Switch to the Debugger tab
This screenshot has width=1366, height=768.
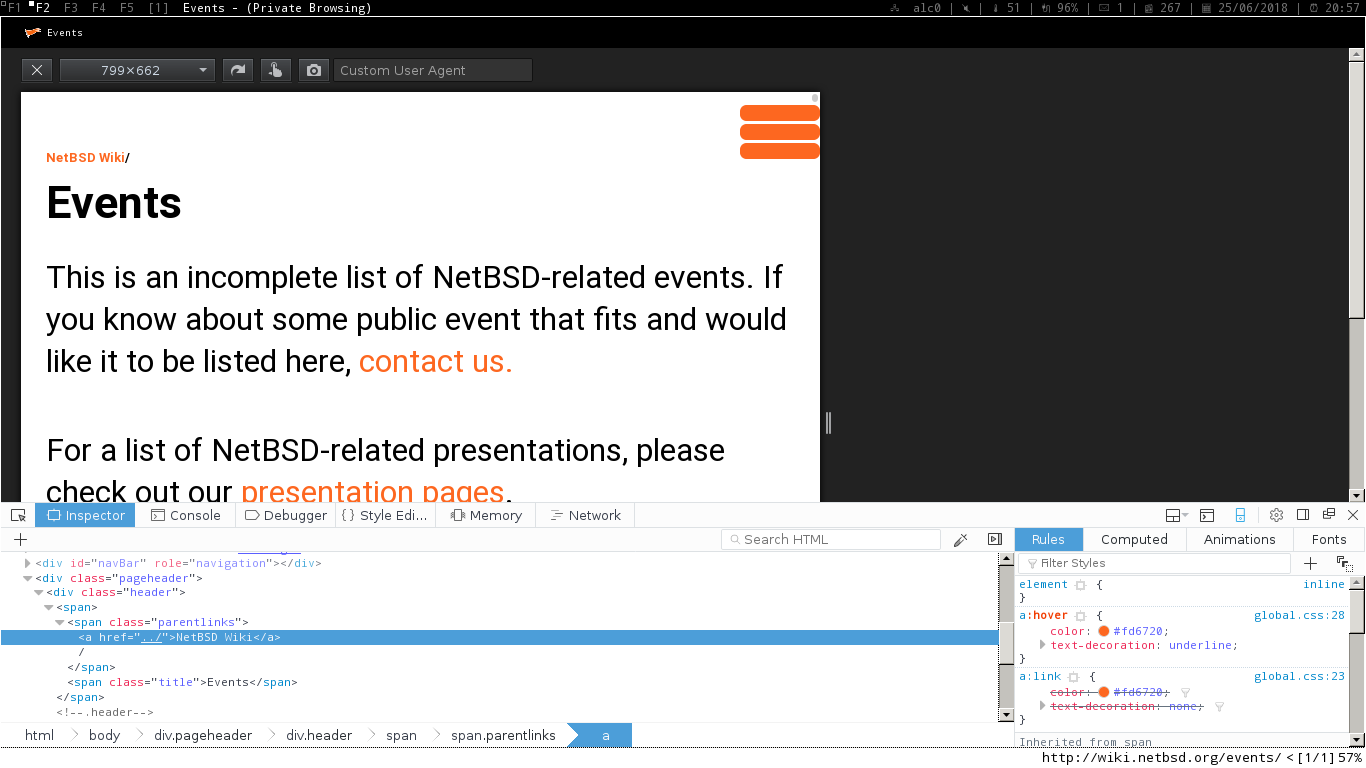pos(285,515)
